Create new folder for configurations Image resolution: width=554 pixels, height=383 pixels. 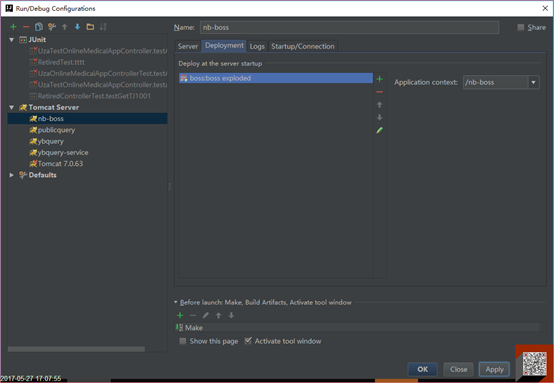point(90,27)
